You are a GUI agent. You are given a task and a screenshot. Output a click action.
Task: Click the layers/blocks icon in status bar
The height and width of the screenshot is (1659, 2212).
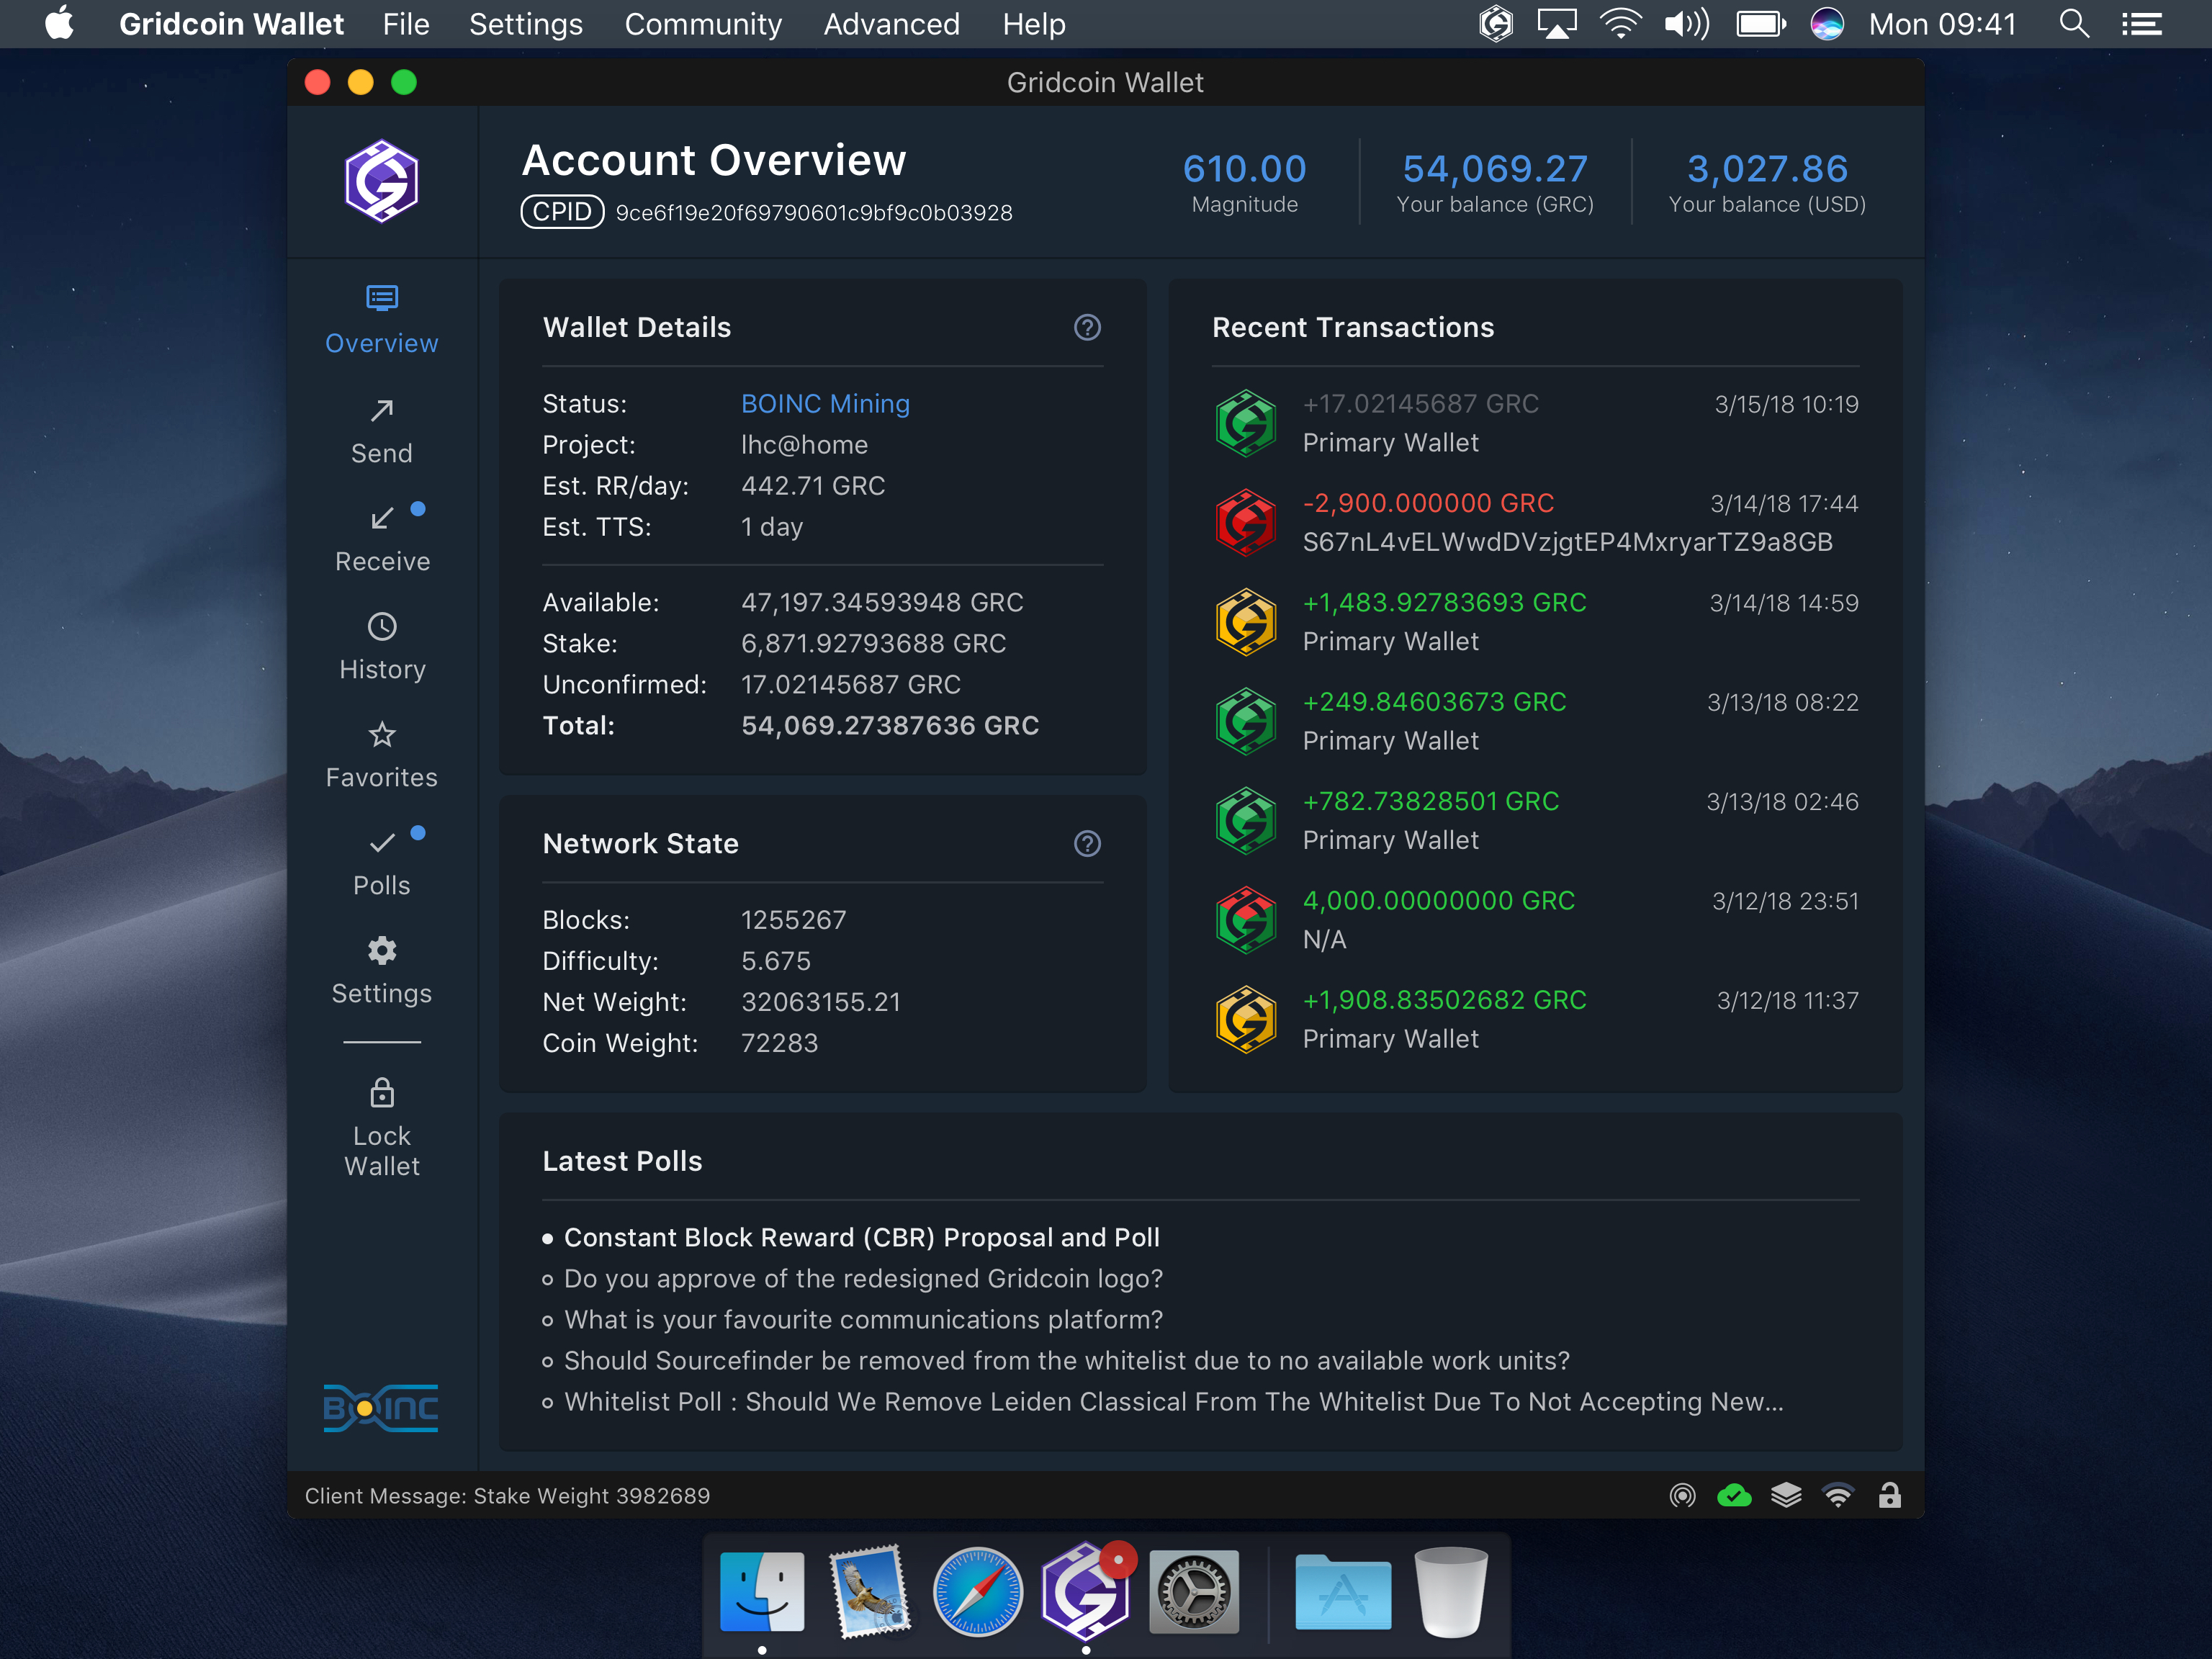(x=1786, y=1495)
